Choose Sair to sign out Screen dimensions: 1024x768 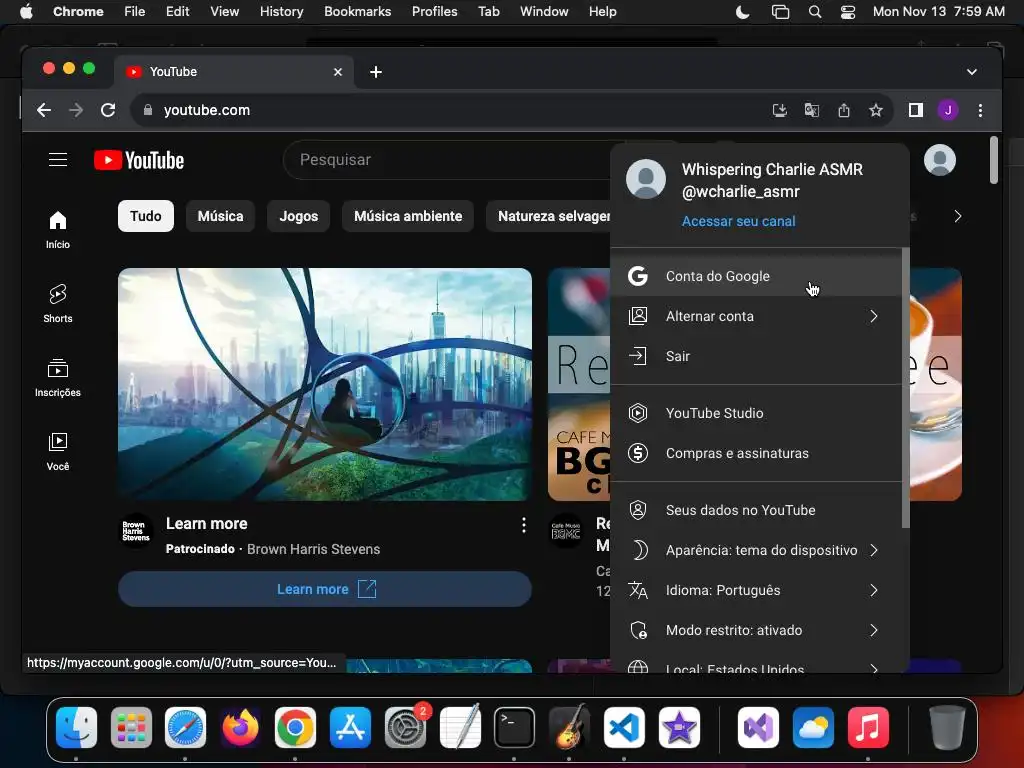756,356
